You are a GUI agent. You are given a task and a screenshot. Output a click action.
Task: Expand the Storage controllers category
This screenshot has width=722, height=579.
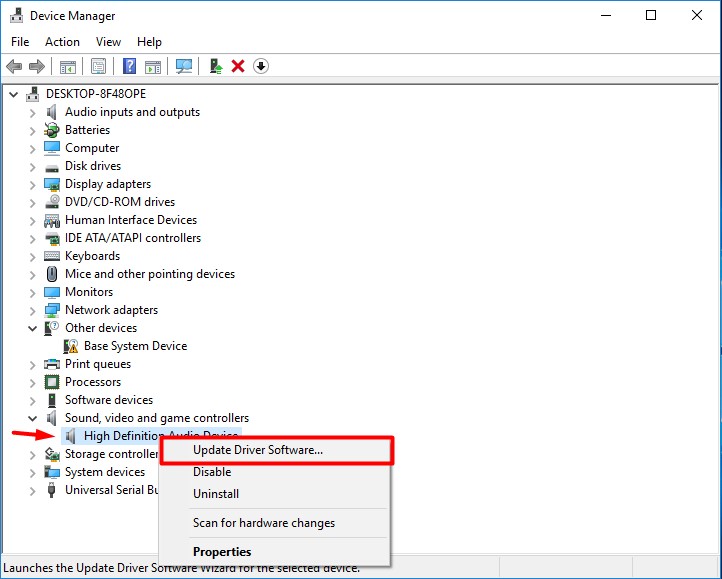tap(32, 455)
